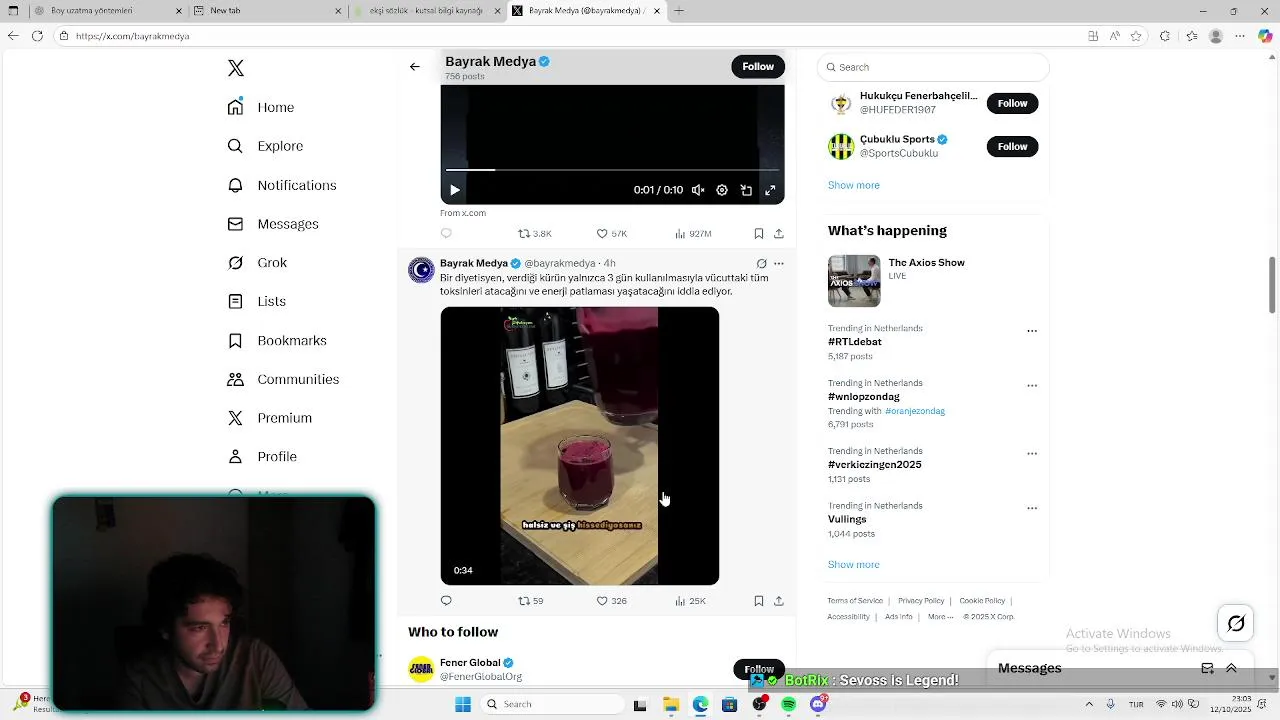Open Grok in the sidebar

coord(257,262)
